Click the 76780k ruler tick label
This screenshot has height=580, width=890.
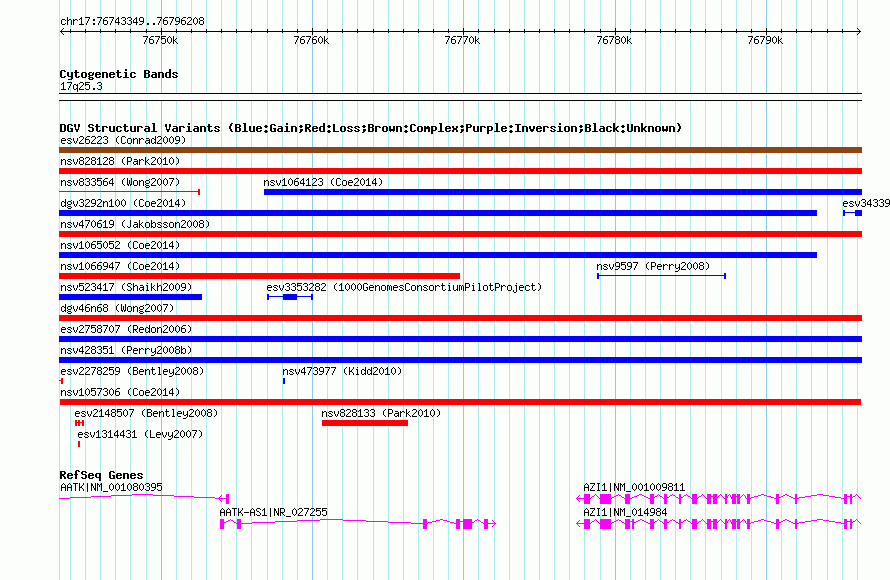pos(614,40)
